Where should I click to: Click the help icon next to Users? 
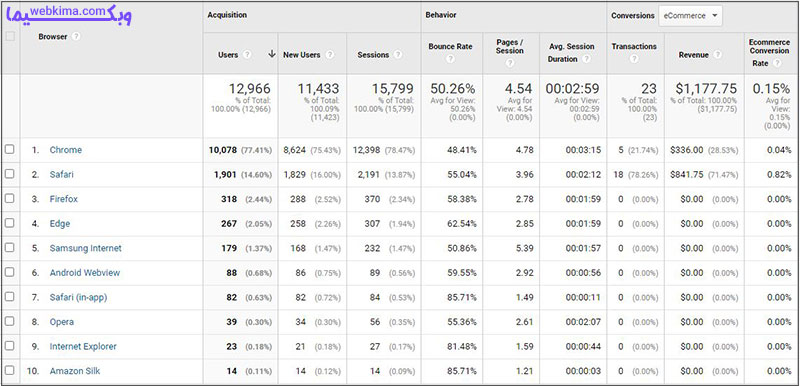(247, 55)
